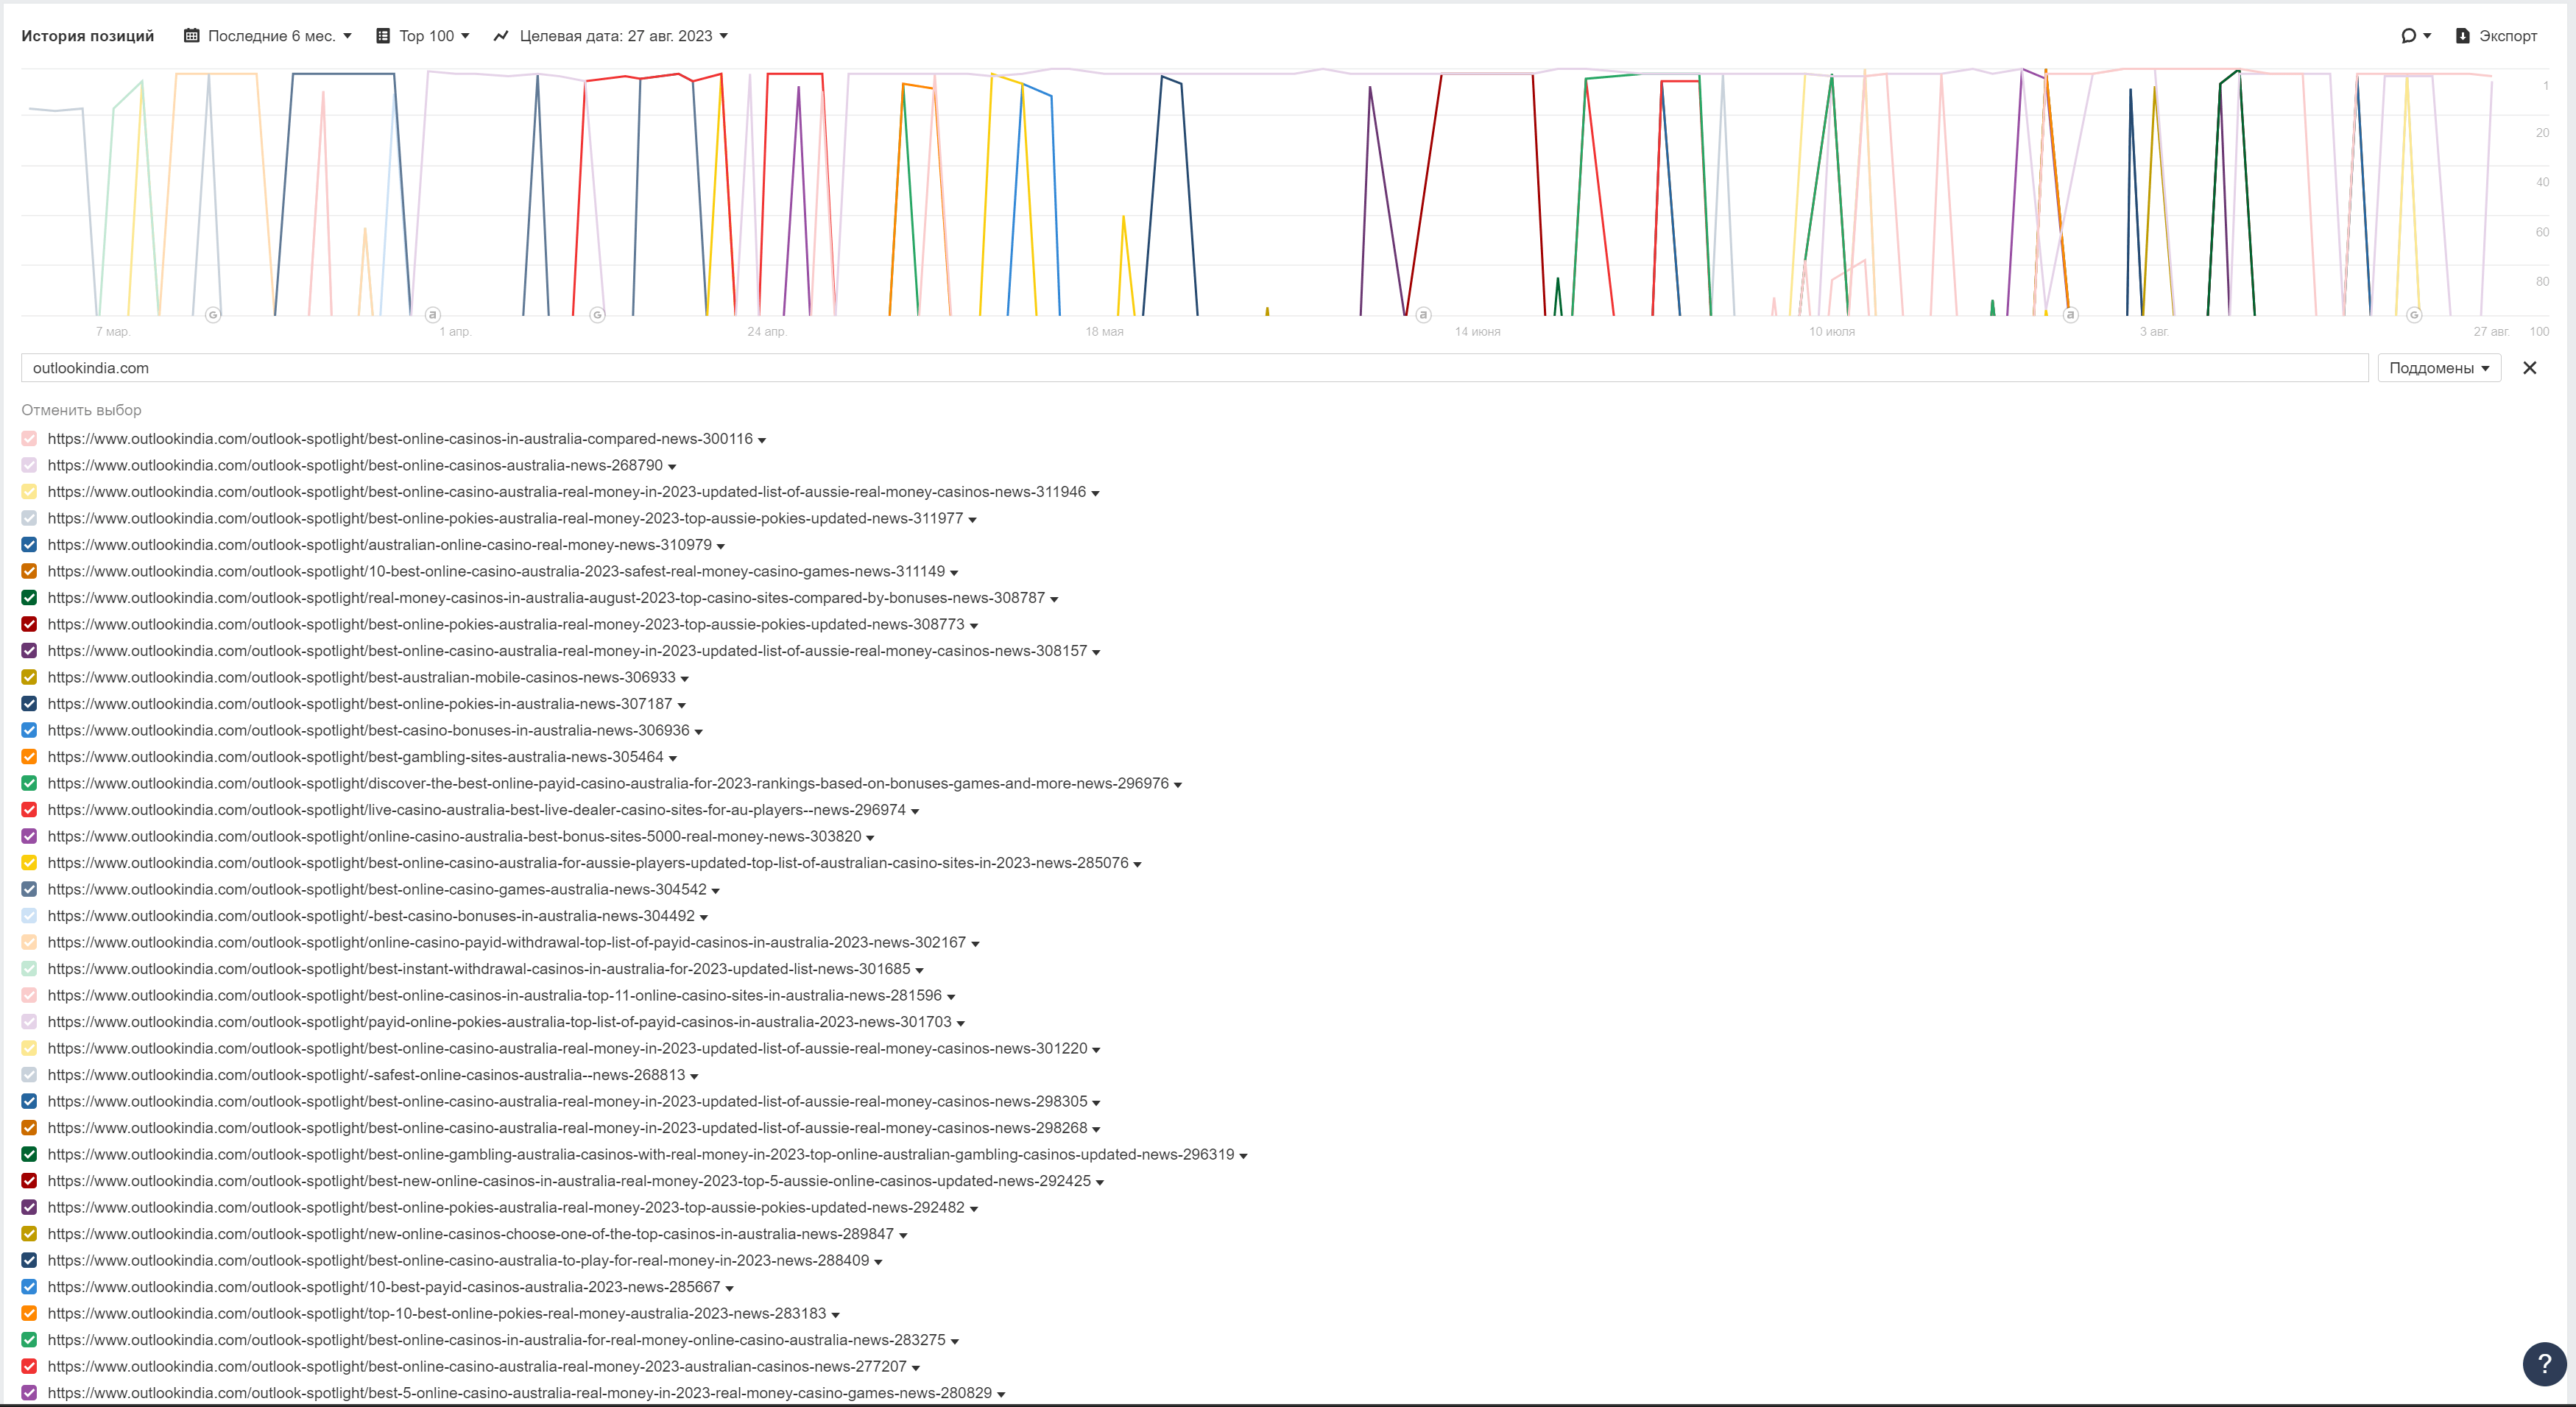Clear the domain filter with X icon
This screenshot has height=1407, width=2576.
(x=2529, y=368)
